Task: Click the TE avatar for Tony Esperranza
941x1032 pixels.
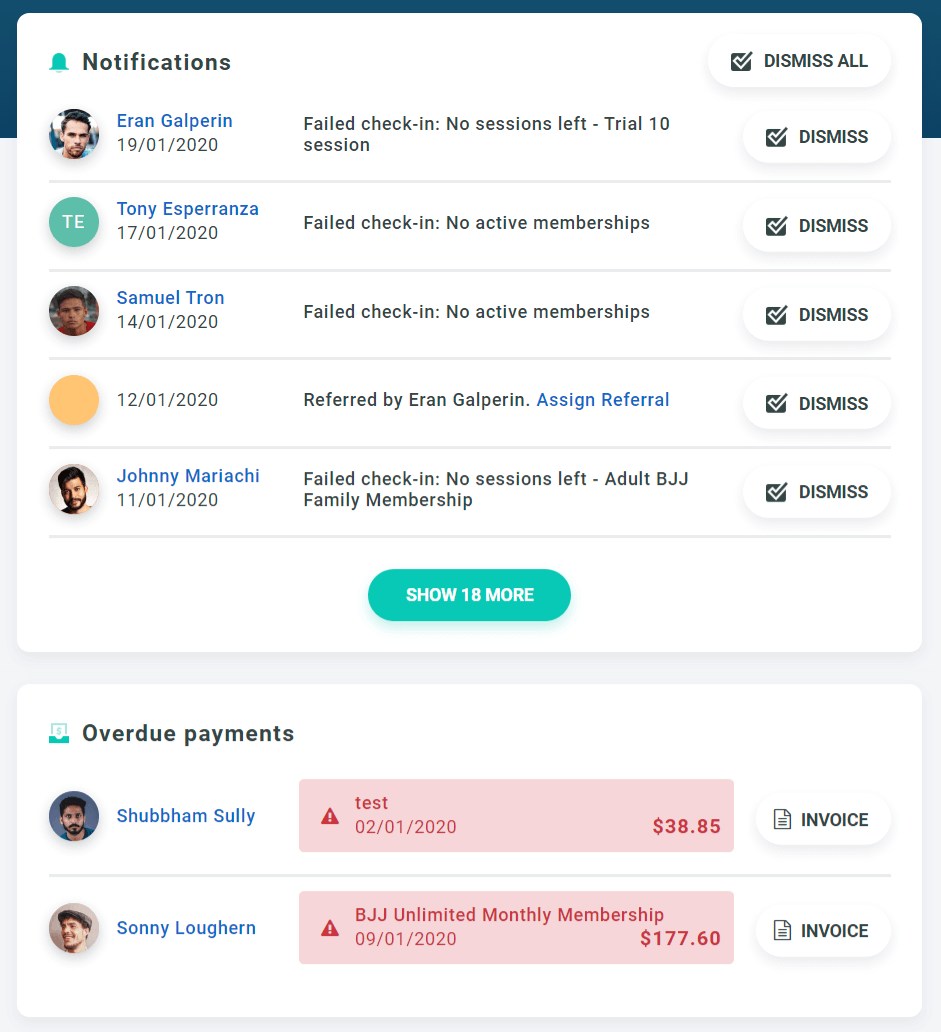Action: pyautogui.click(x=74, y=222)
